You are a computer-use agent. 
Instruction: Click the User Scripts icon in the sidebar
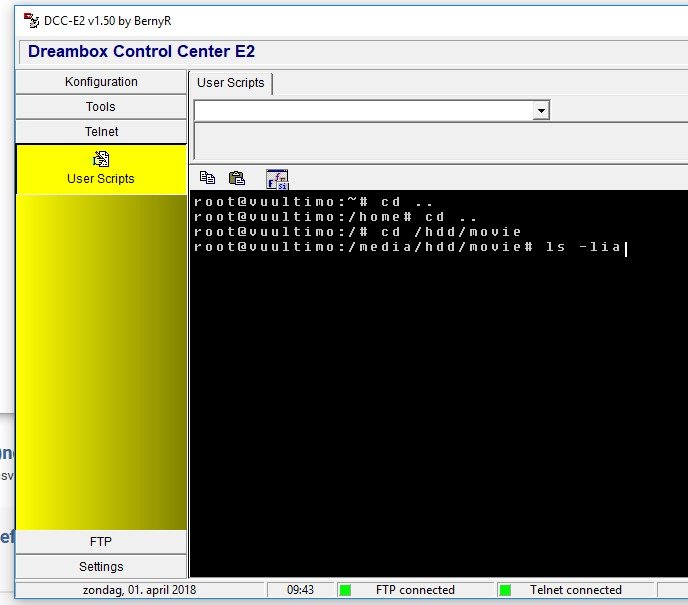[101, 159]
